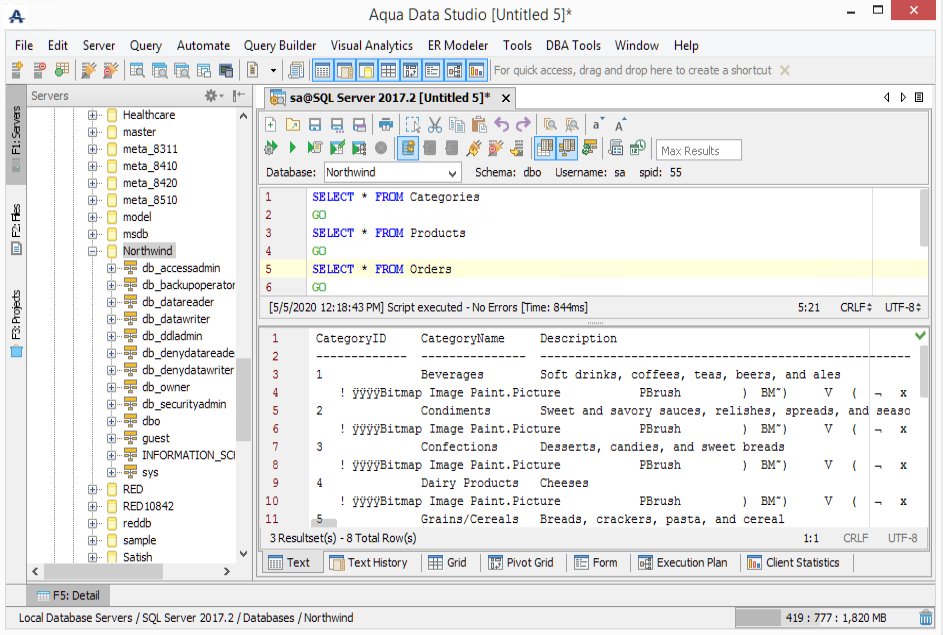Image resolution: width=943 pixels, height=635 pixels.
Task: Click the Print icon in editor toolbar
Action: click(x=386, y=125)
